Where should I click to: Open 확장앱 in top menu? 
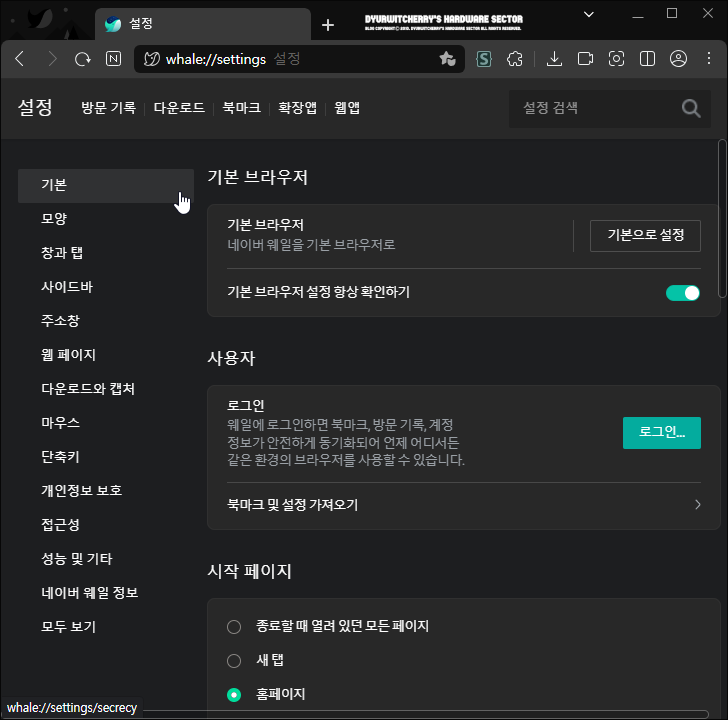pos(297,108)
